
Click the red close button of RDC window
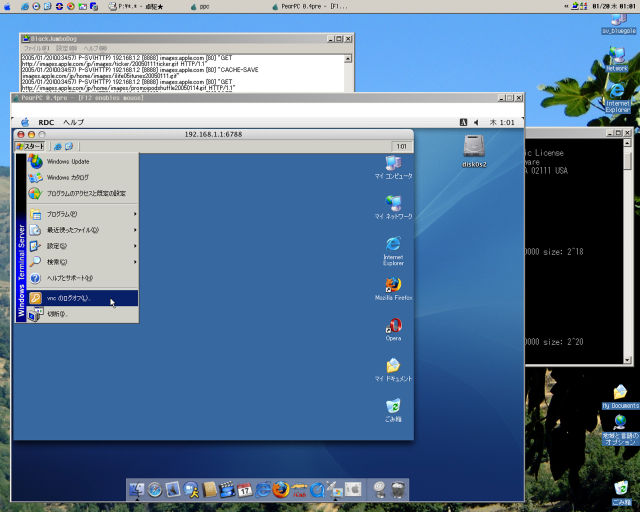21,134
